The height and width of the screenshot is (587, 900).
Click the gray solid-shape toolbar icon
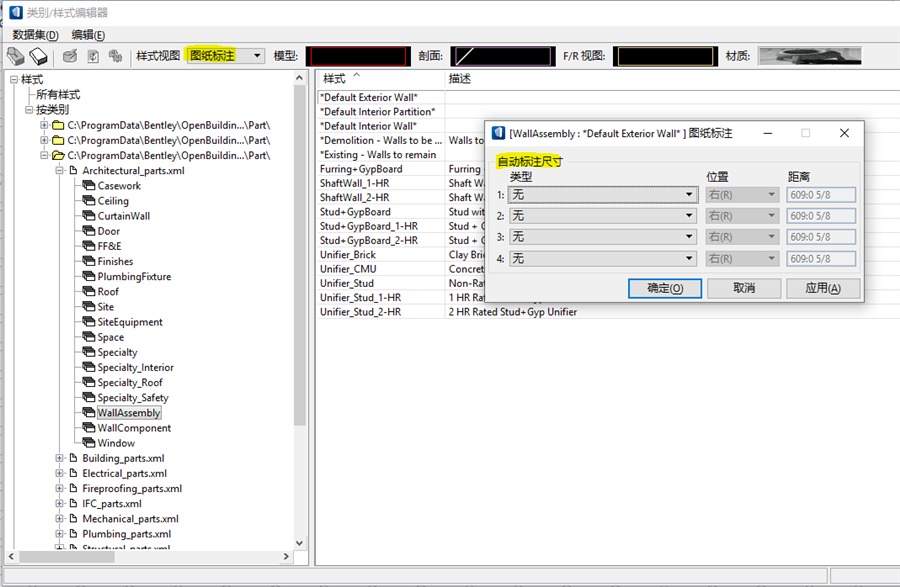(15, 56)
